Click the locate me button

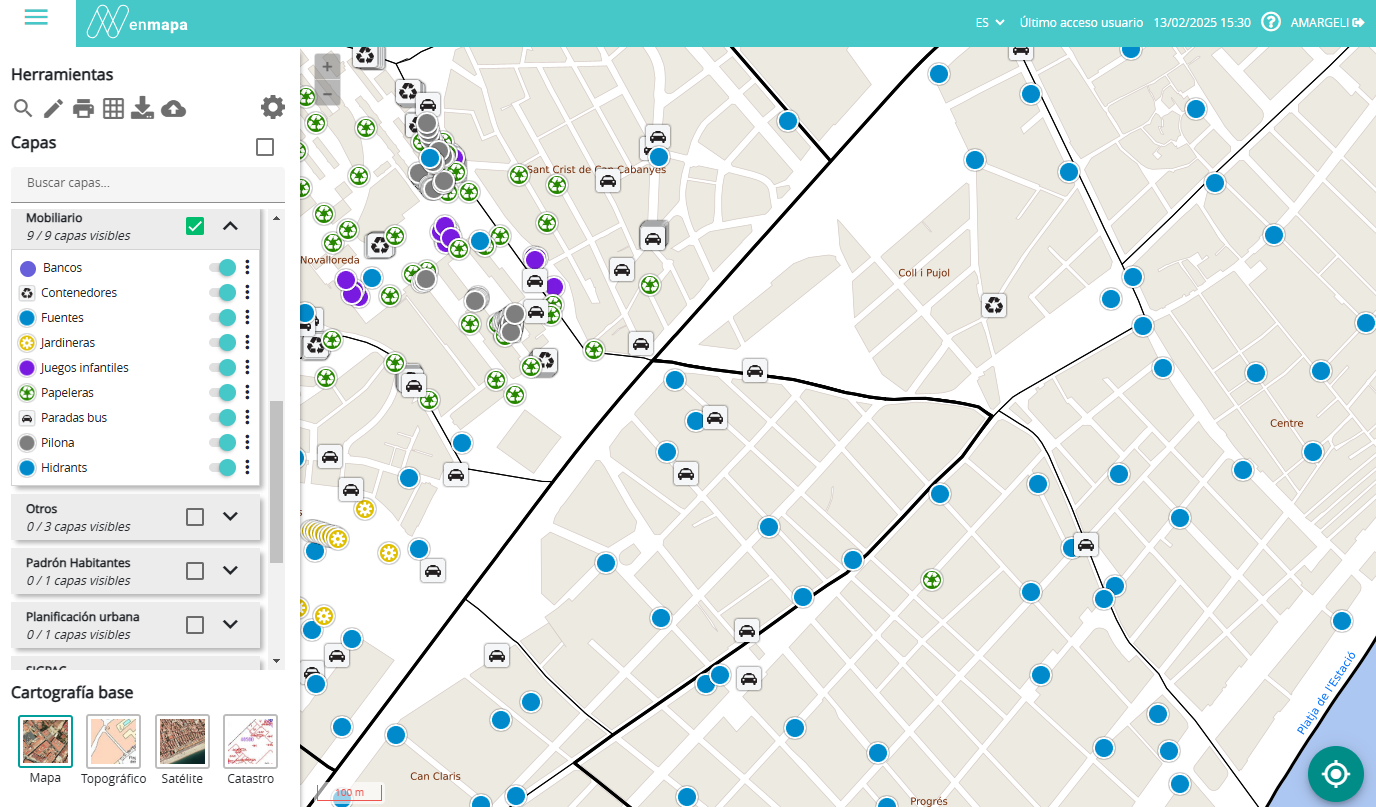coord(1335,774)
